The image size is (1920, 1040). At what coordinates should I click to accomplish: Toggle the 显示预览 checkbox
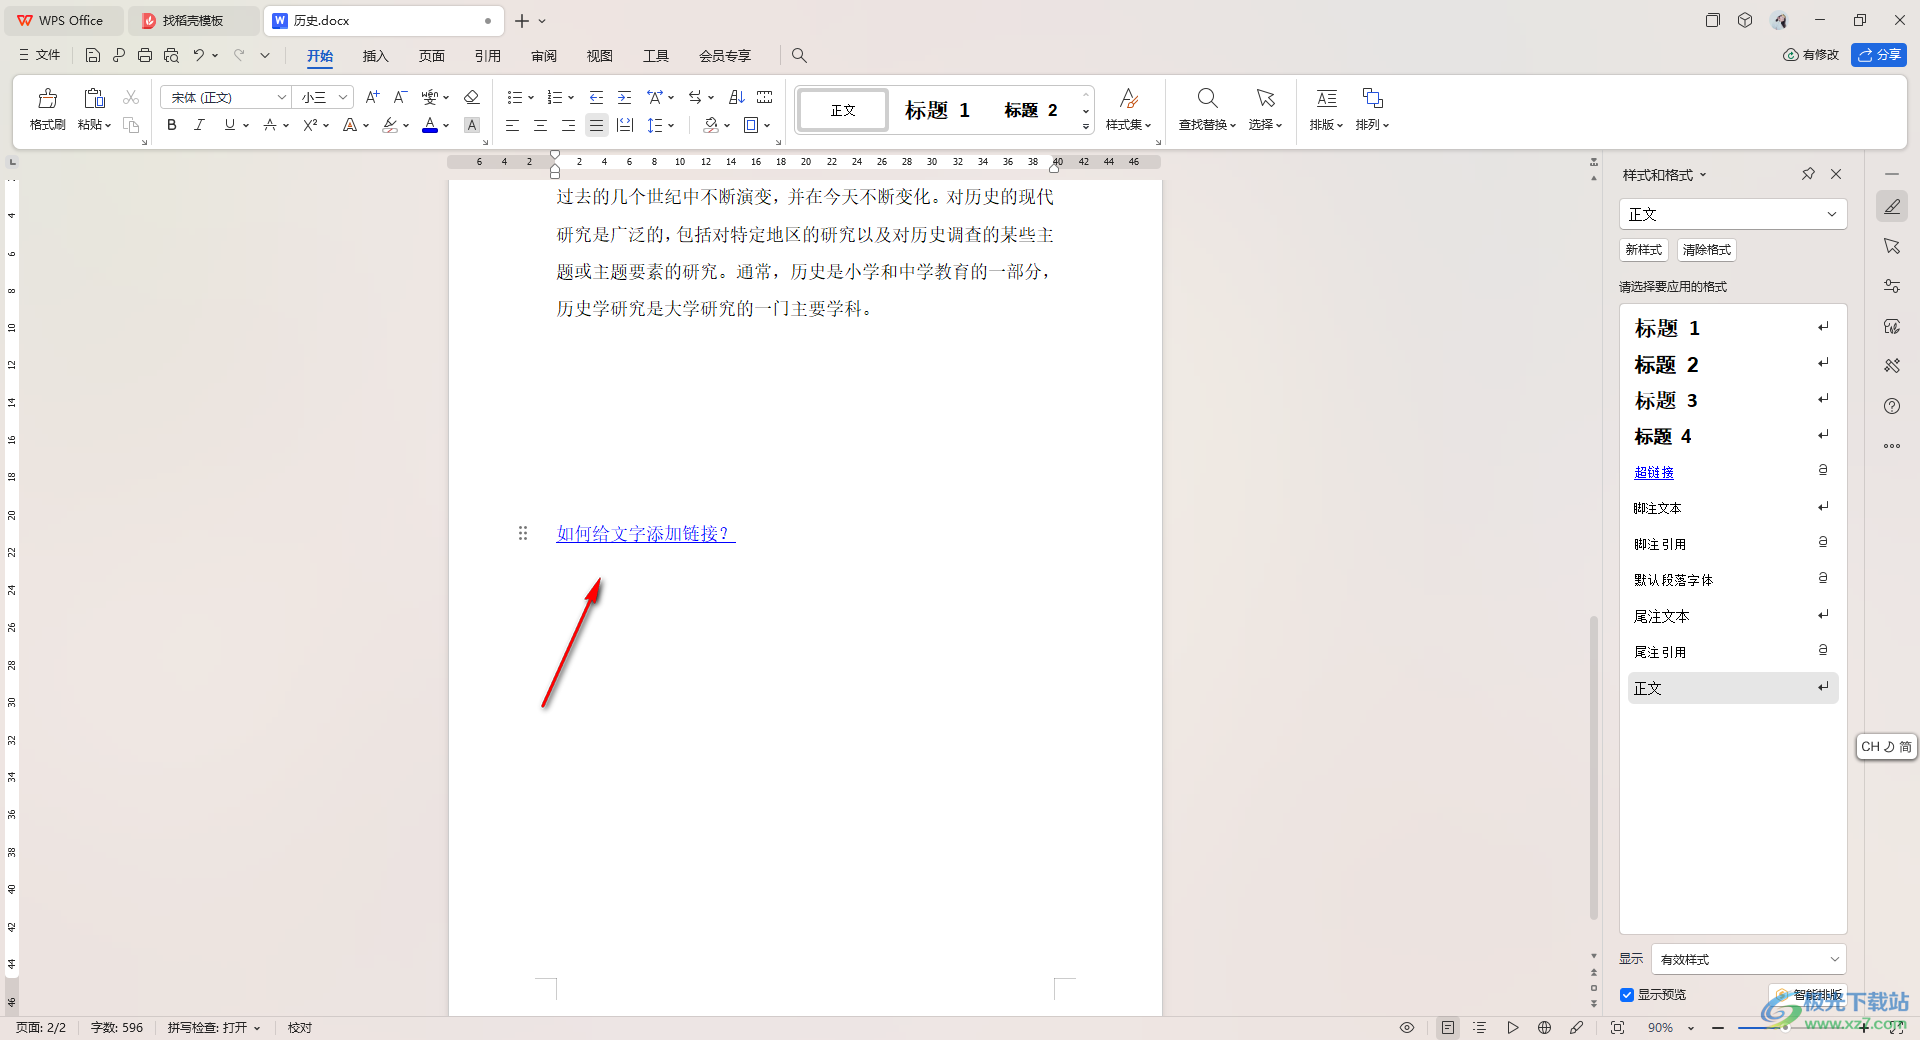(x=1627, y=994)
